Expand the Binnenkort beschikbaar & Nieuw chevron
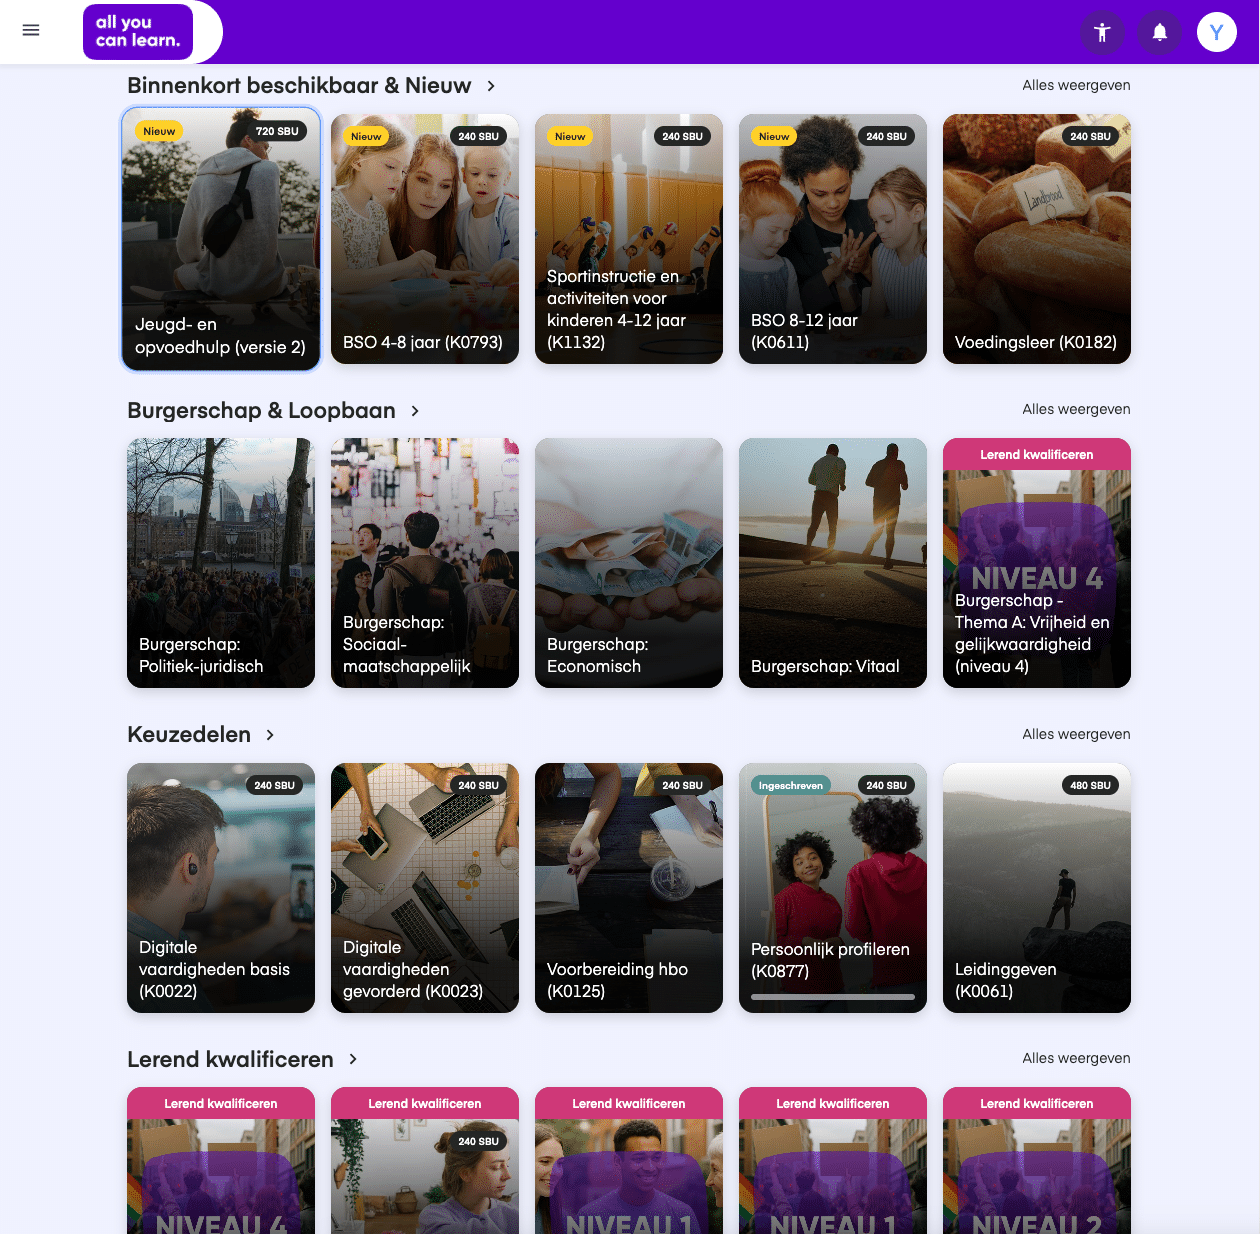The width and height of the screenshot is (1260, 1234). point(491,86)
